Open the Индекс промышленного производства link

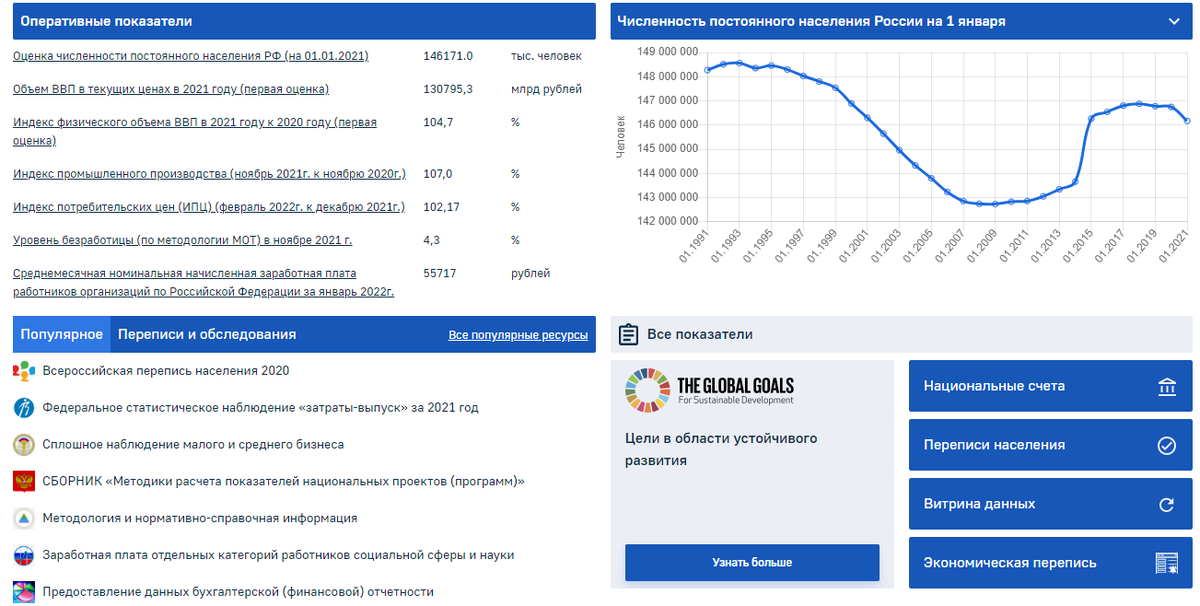[209, 174]
